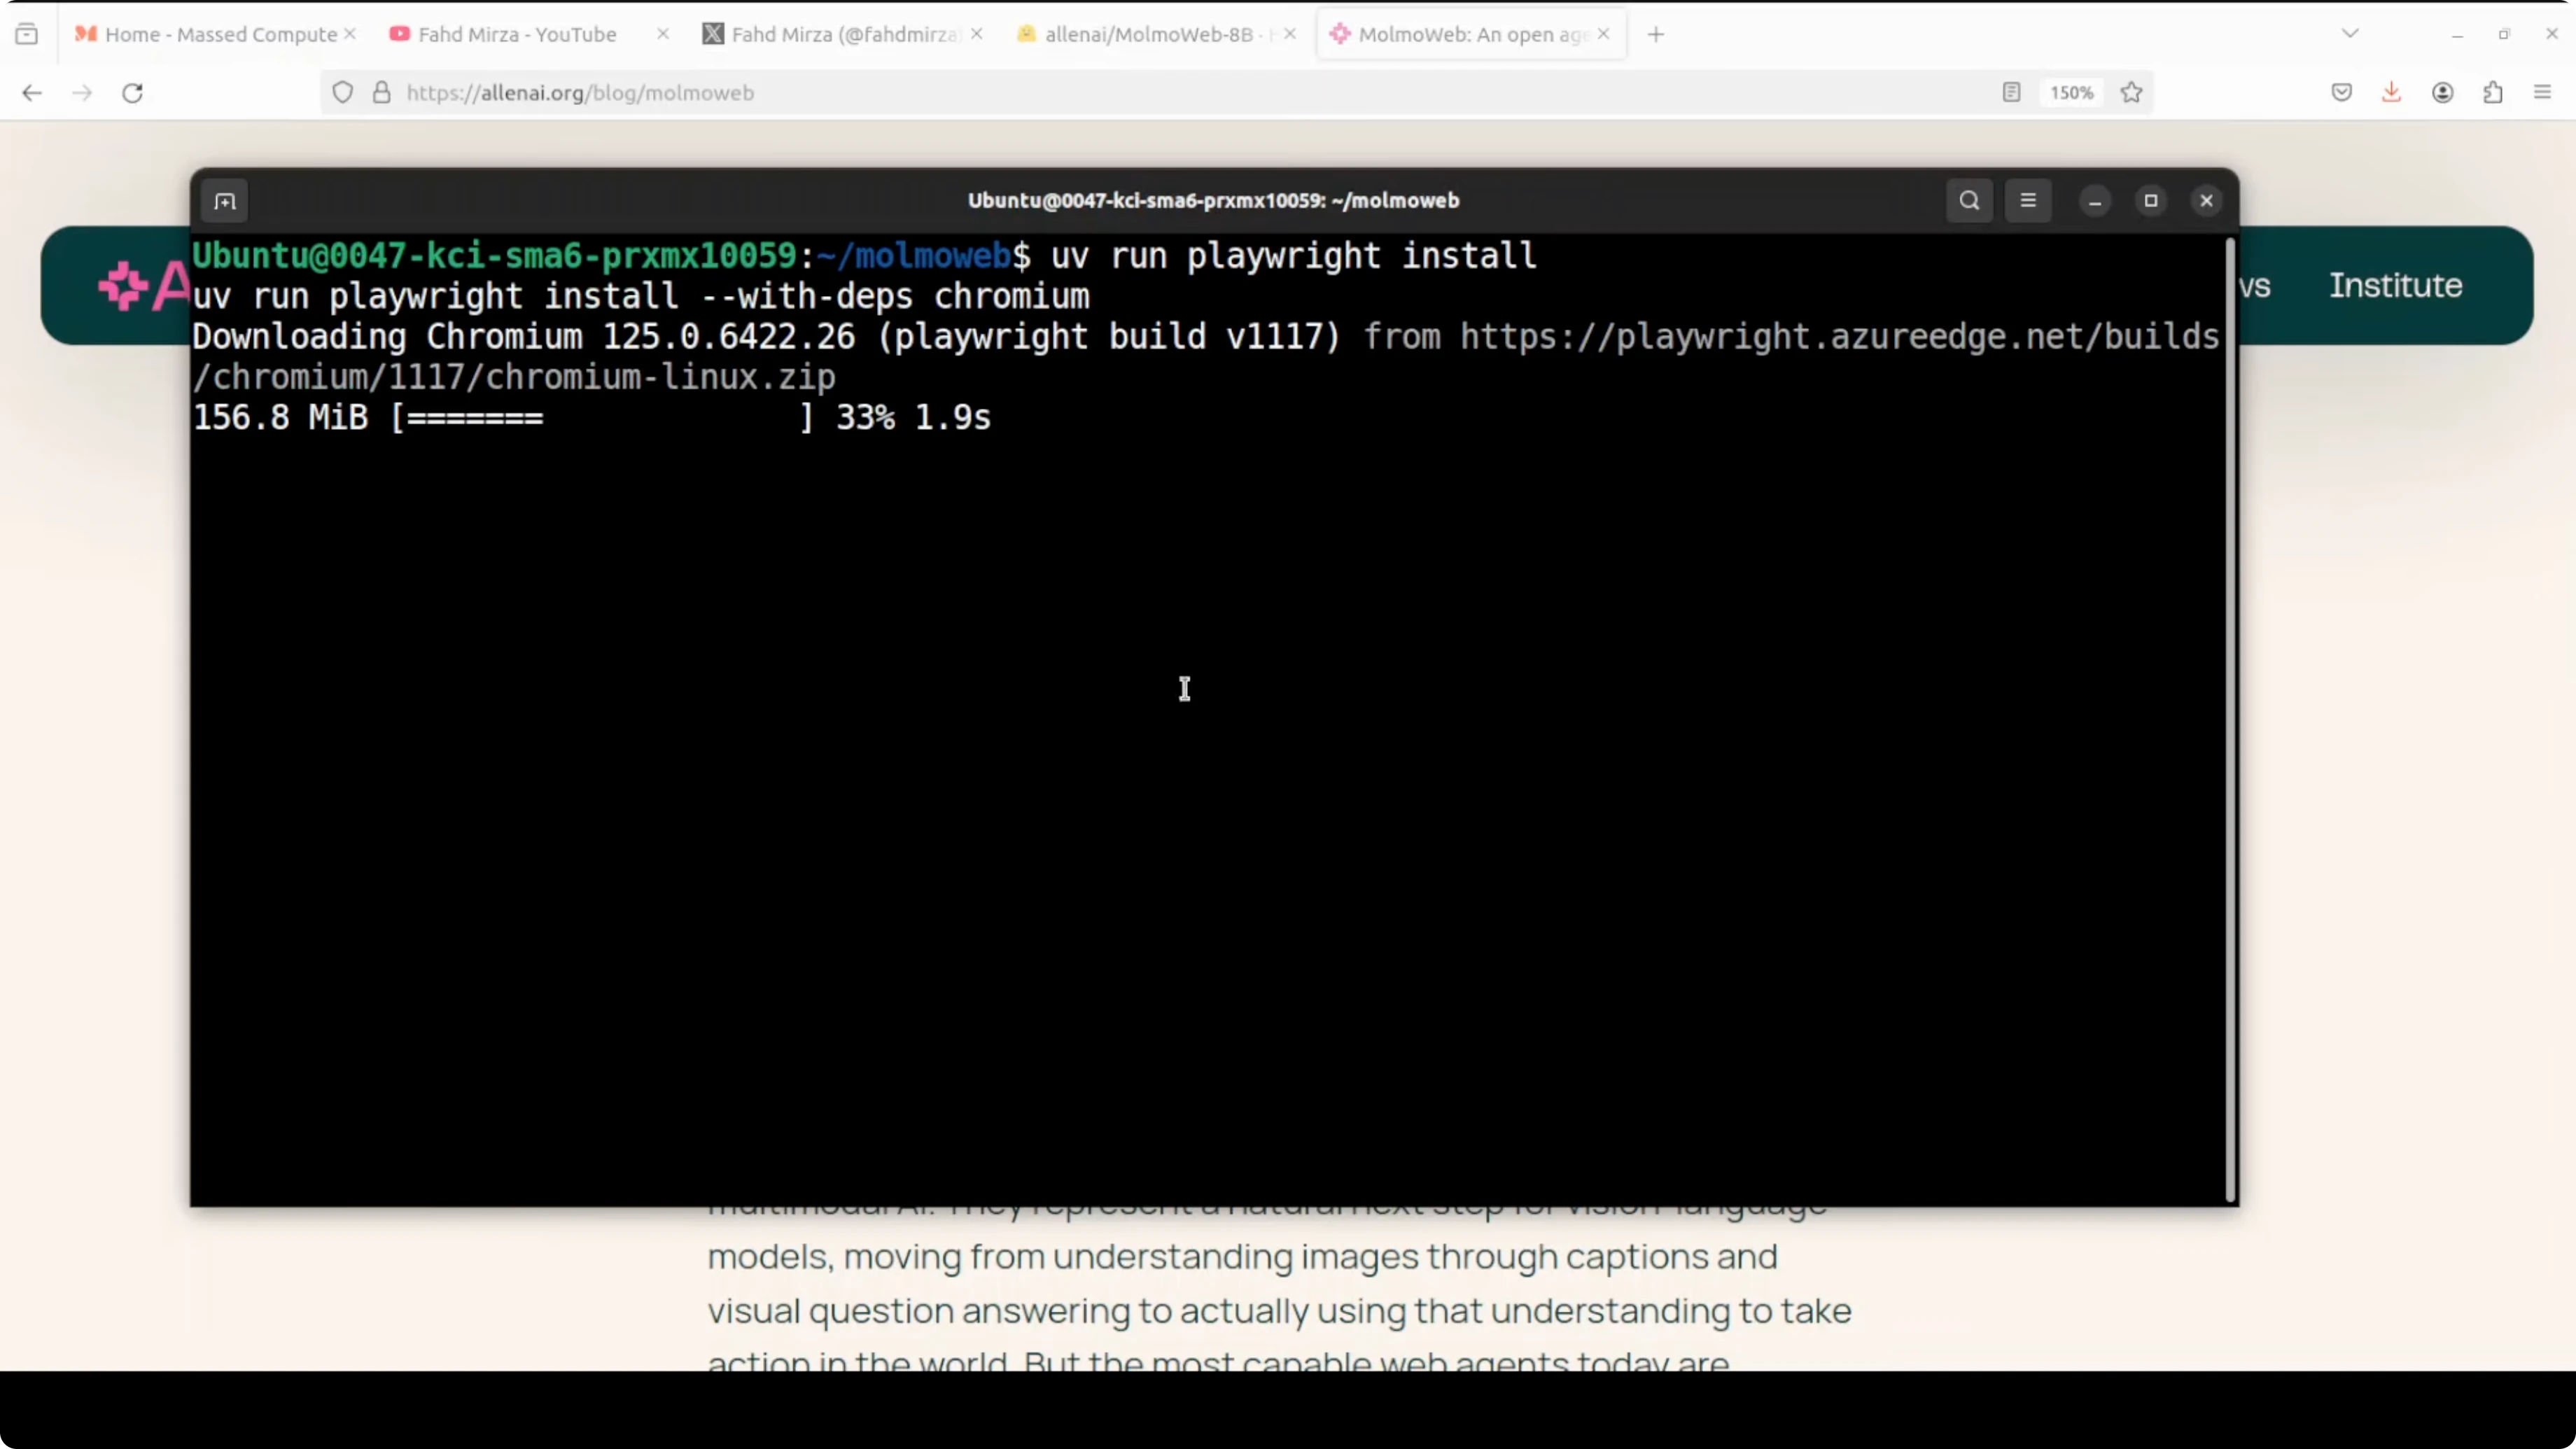Open a new browser tab
Image resolution: width=2576 pixels, height=1449 pixels.
1656,34
